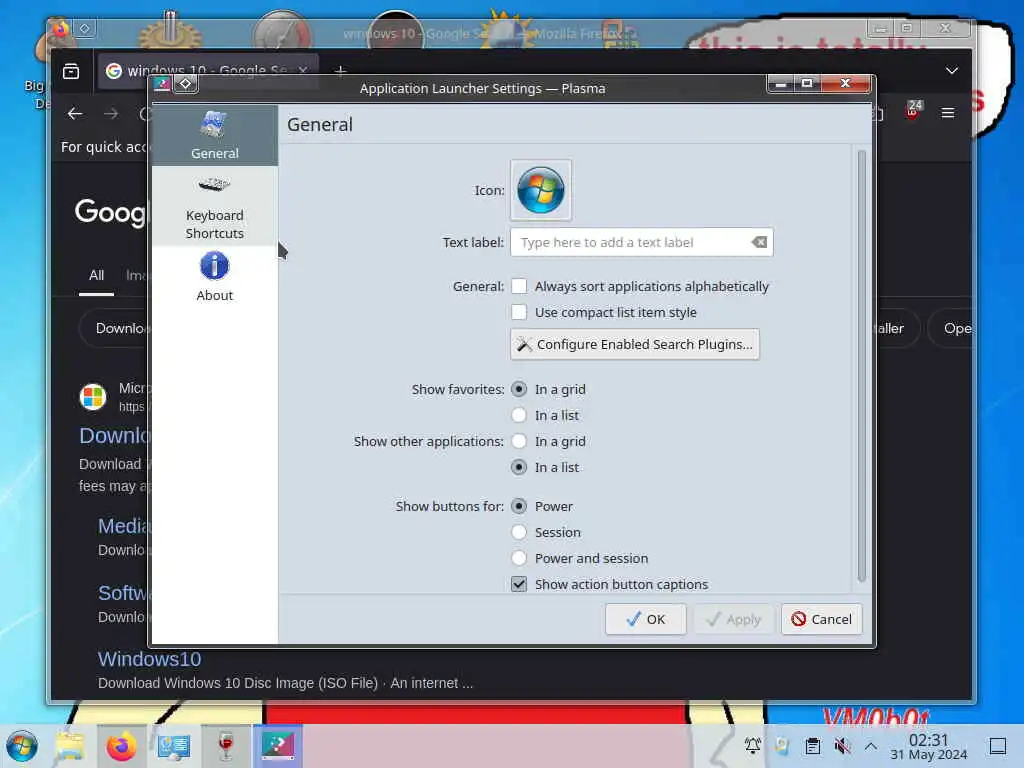Click OK to confirm settings
Screen dimensions: 1024x768
[645, 619]
